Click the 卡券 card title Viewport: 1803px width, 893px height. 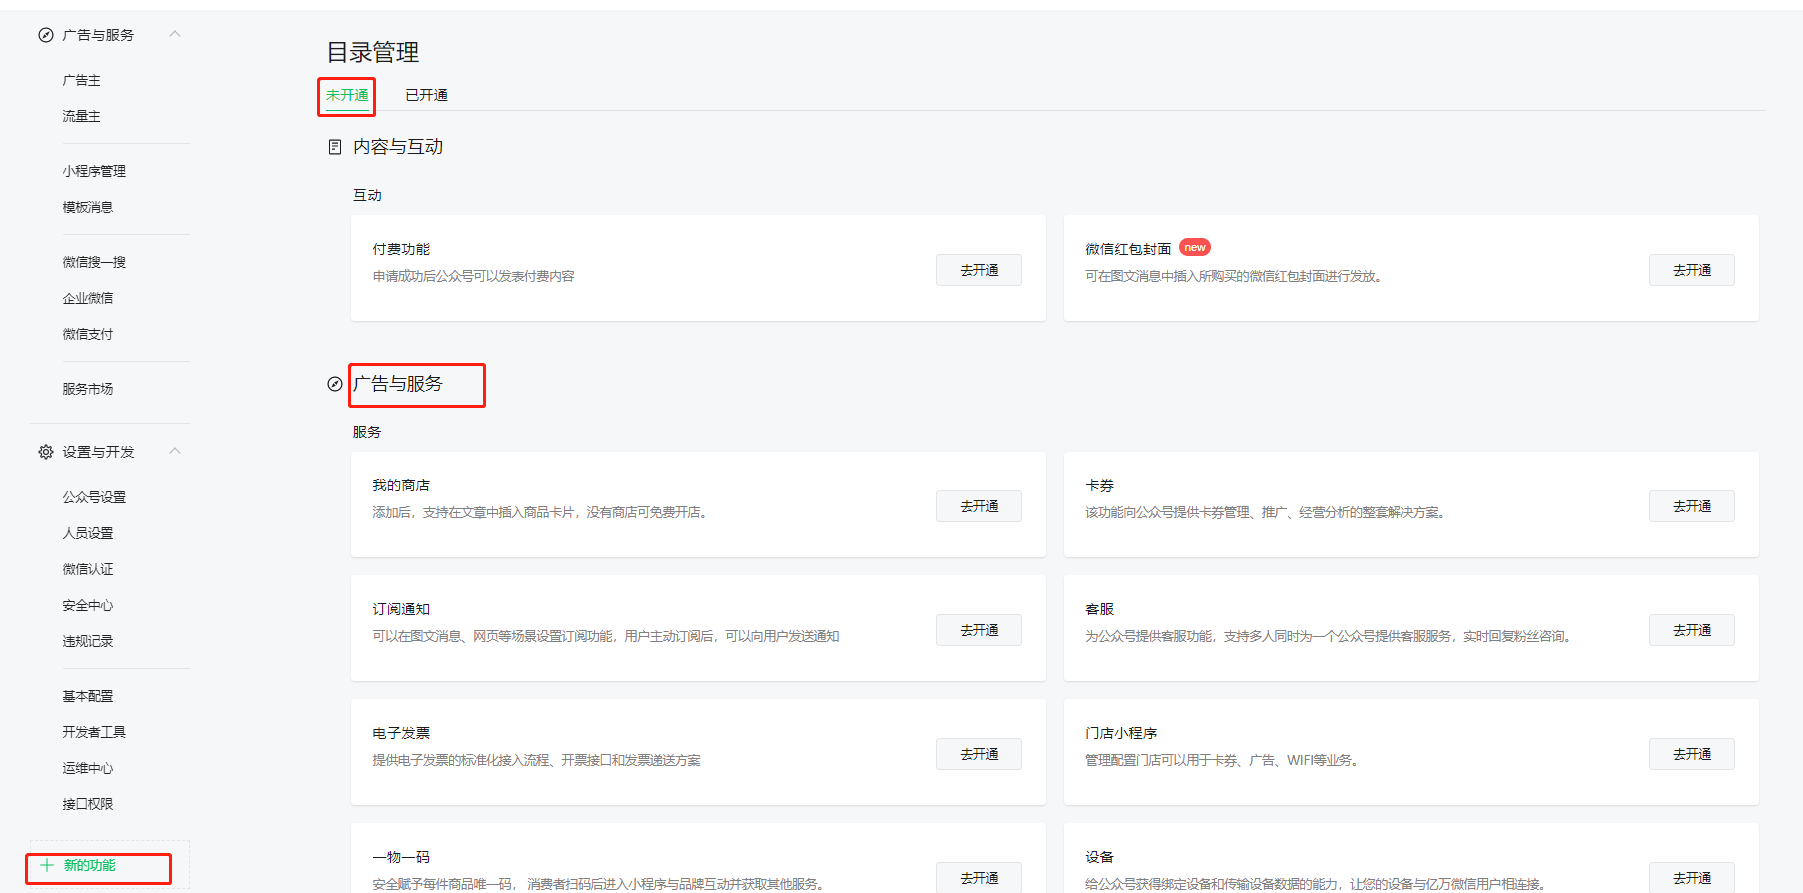point(1099,485)
